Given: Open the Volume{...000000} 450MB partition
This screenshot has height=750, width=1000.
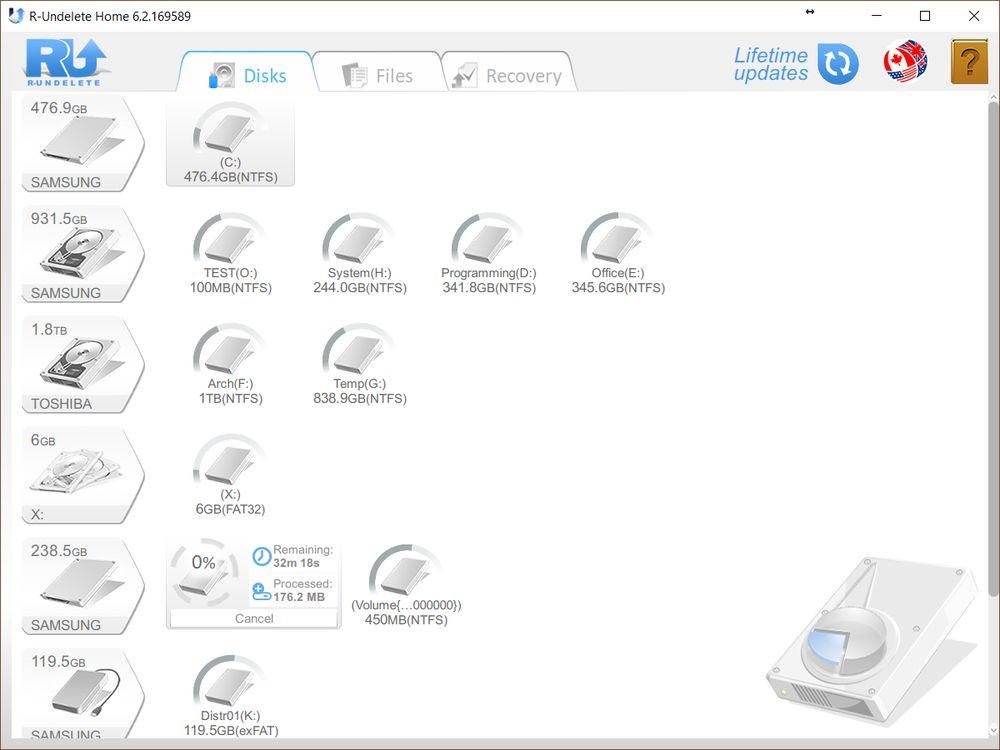Looking at the screenshot, I should (406, 586).
